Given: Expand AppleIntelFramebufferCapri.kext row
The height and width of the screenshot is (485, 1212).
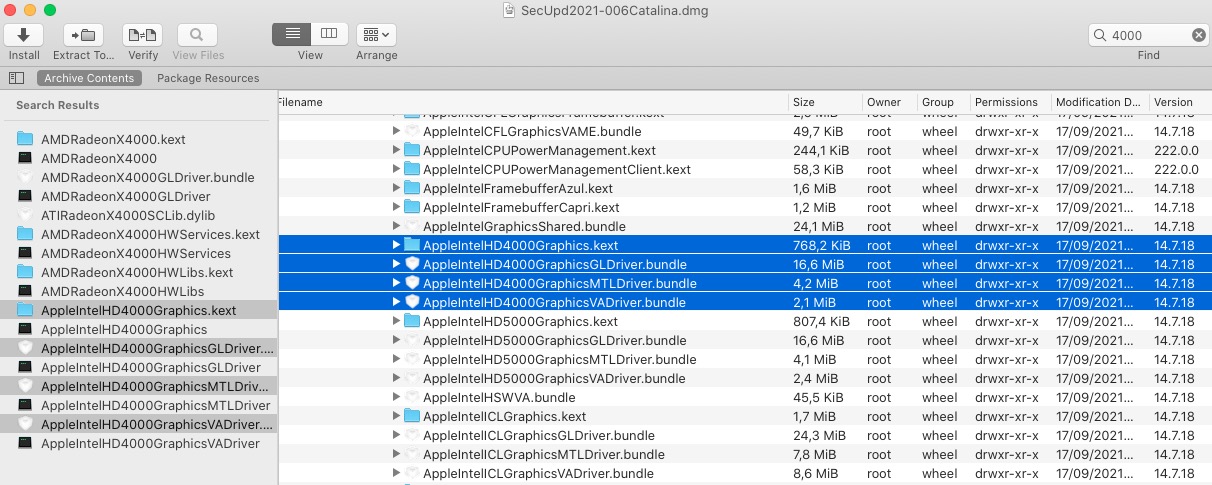Looking at the screenshot, I should click(x=396, y=207).
